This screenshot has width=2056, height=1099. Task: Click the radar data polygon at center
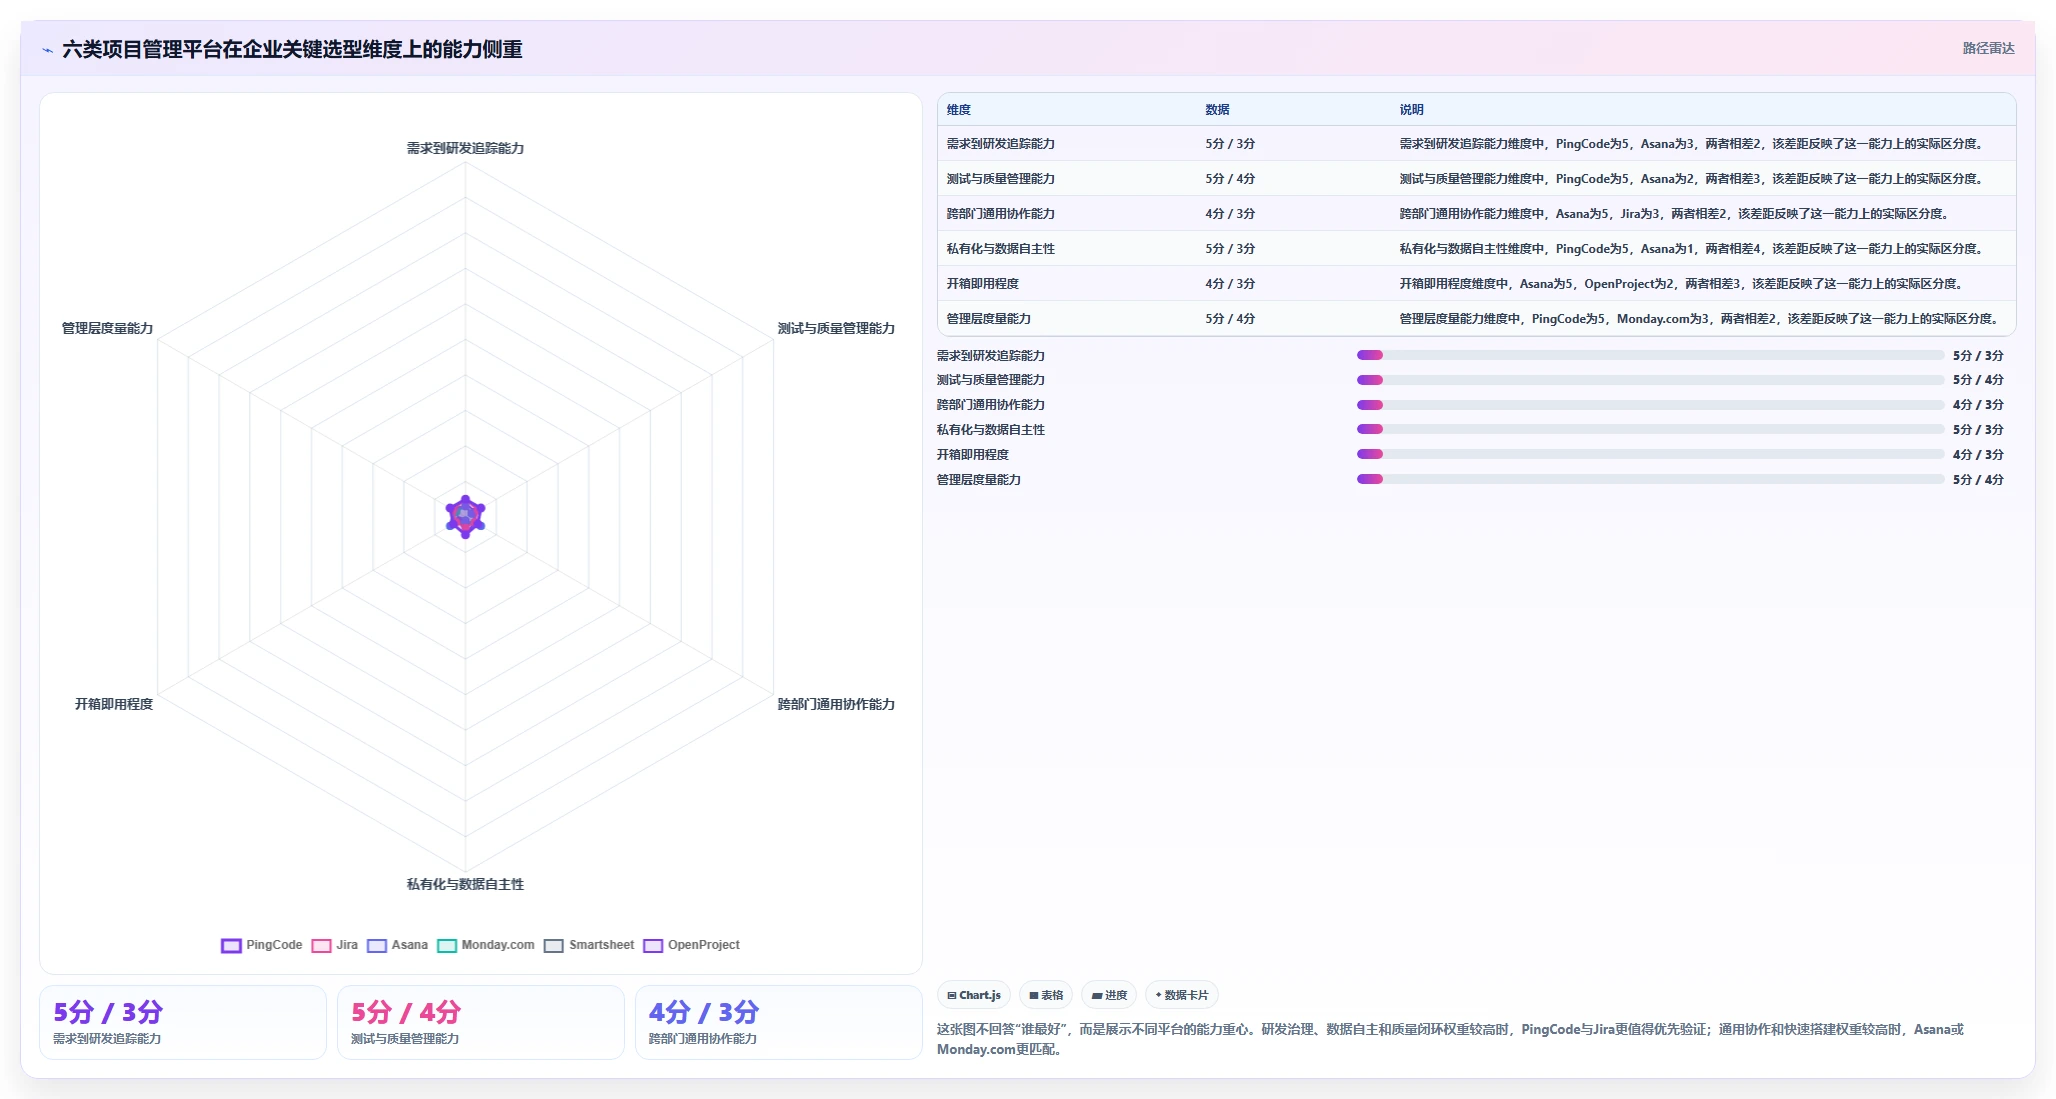(x=465, y=516)
